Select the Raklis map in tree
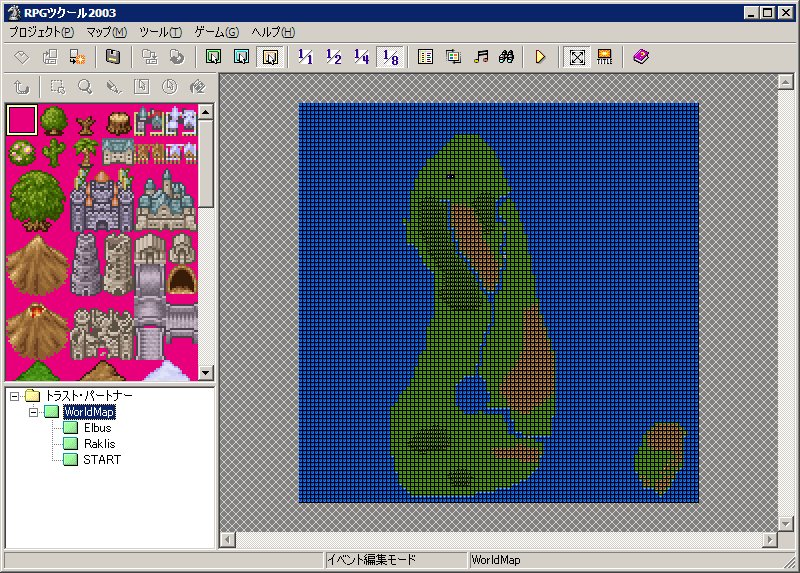Image resolution: width=800 pixels, height=573 pixels. click(x=99, y=444)
